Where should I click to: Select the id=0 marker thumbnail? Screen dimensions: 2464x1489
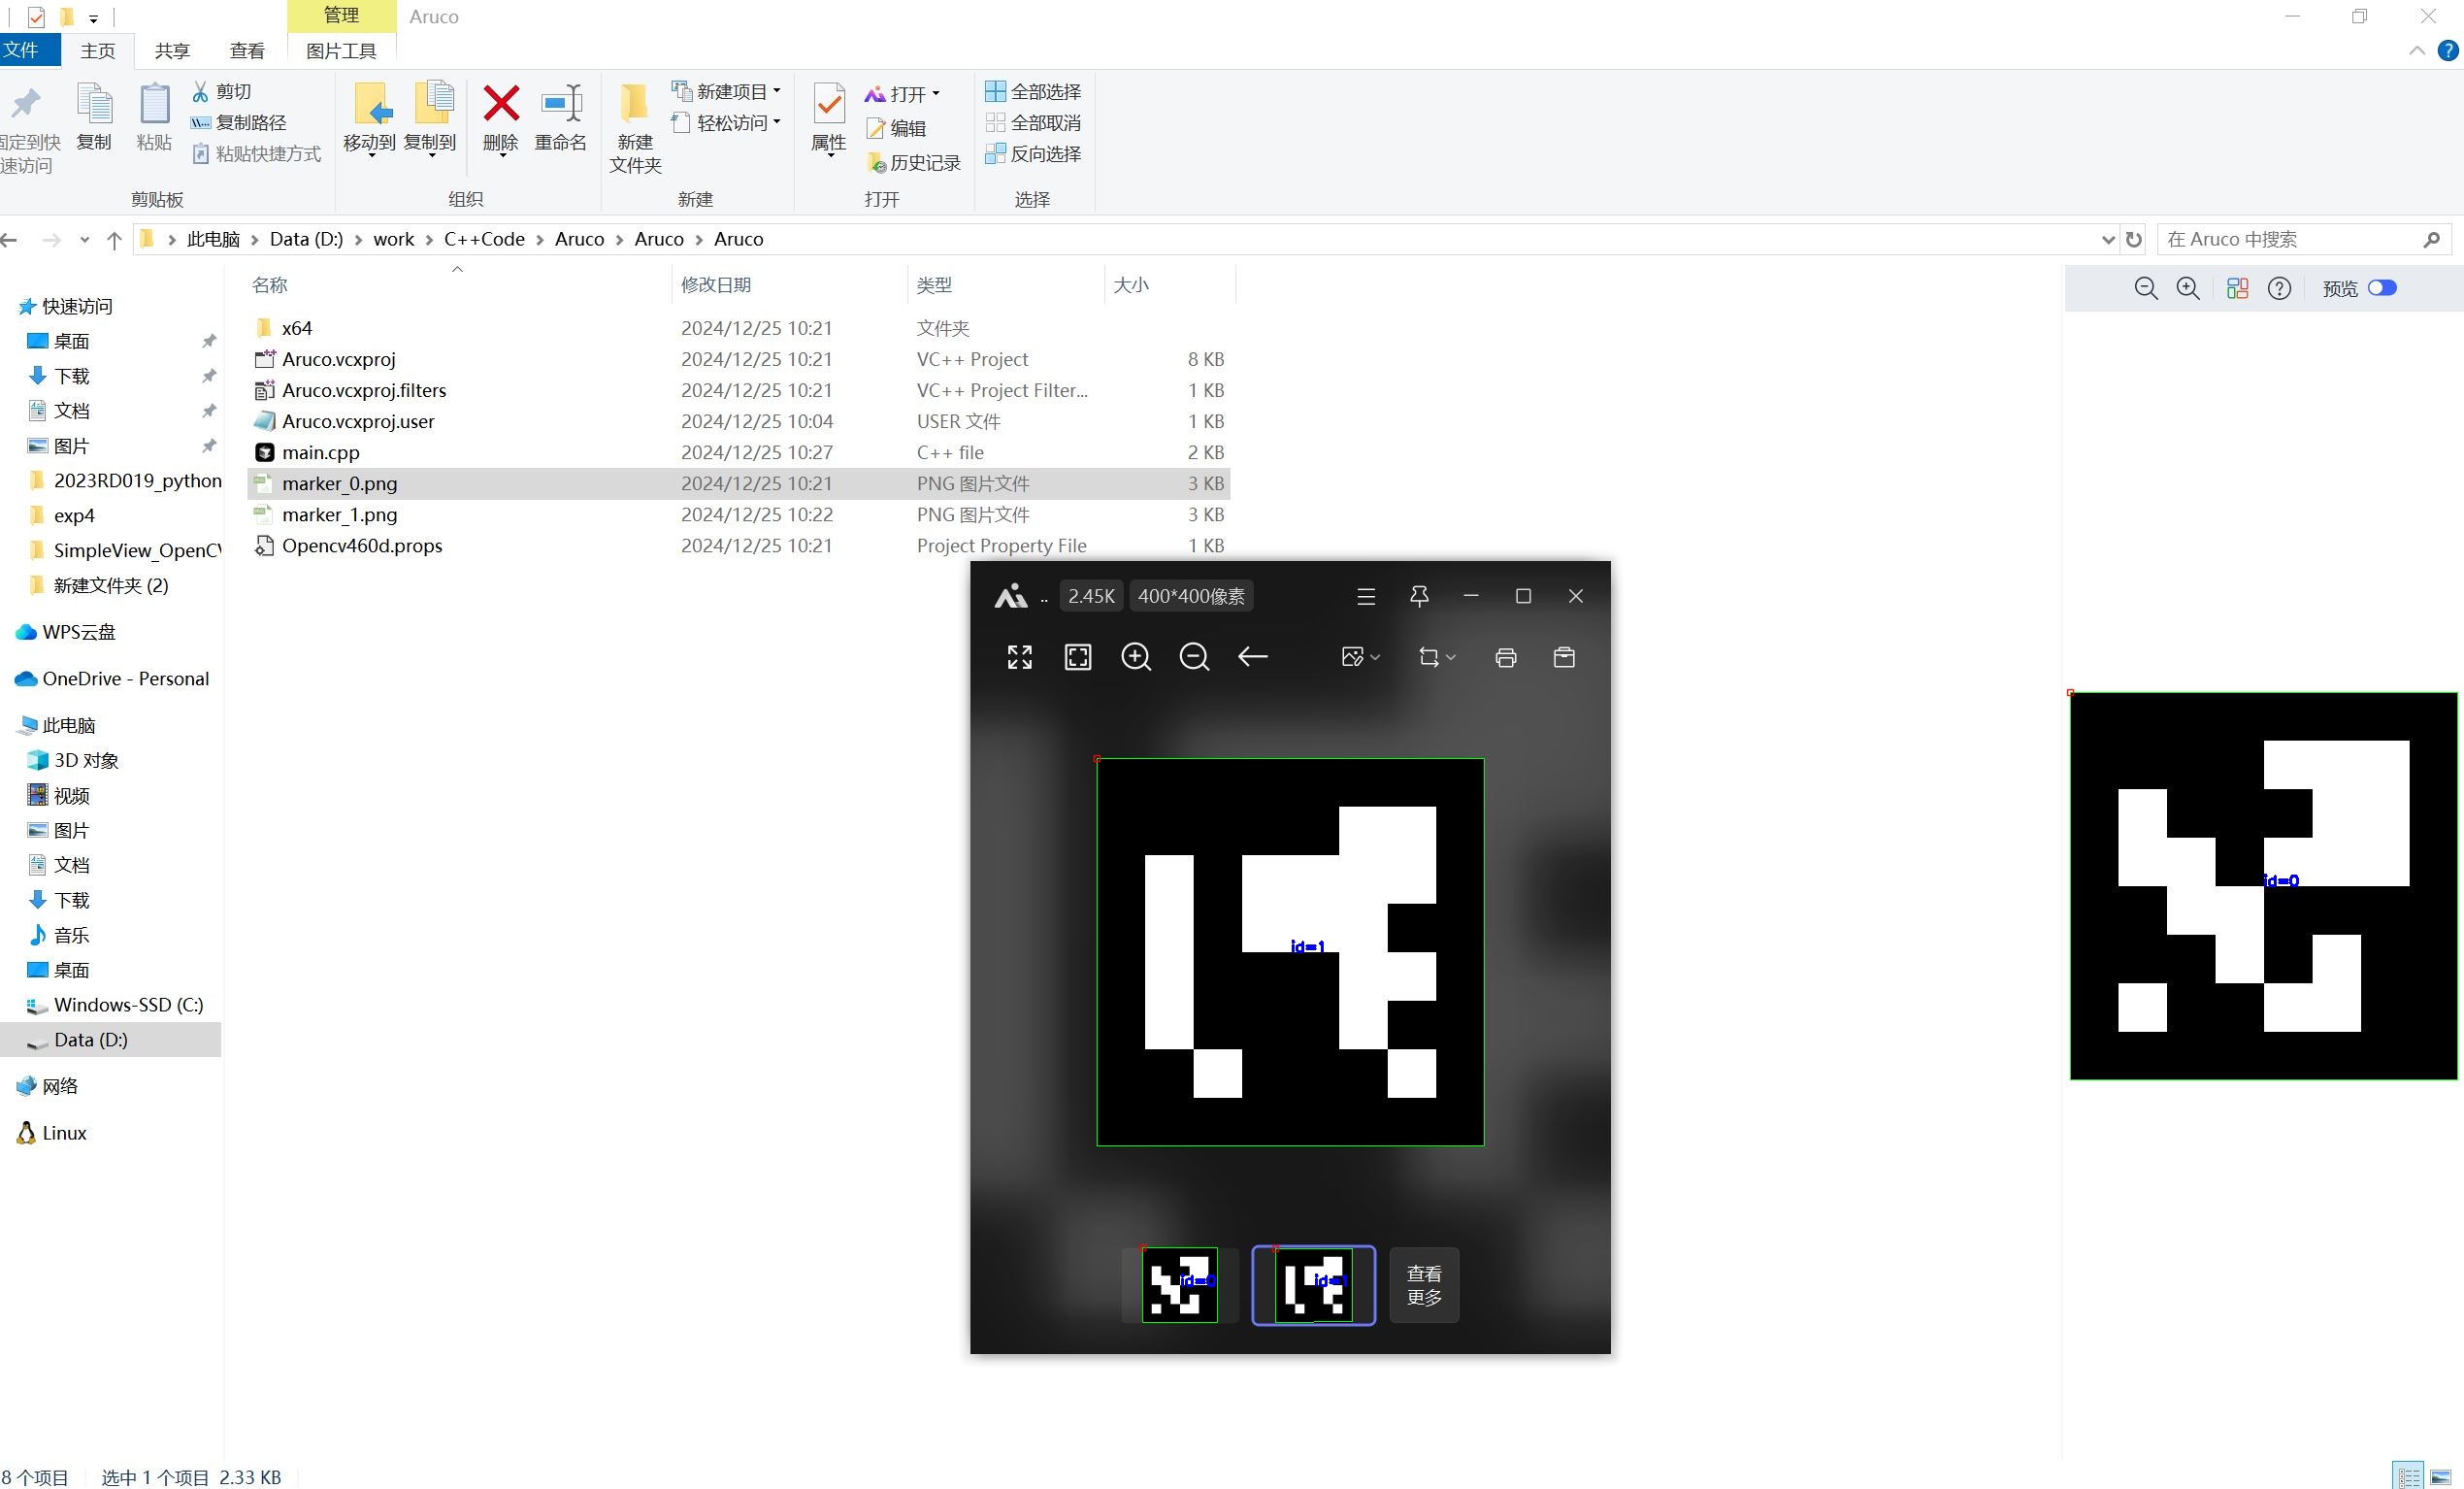(1180, 1285)
